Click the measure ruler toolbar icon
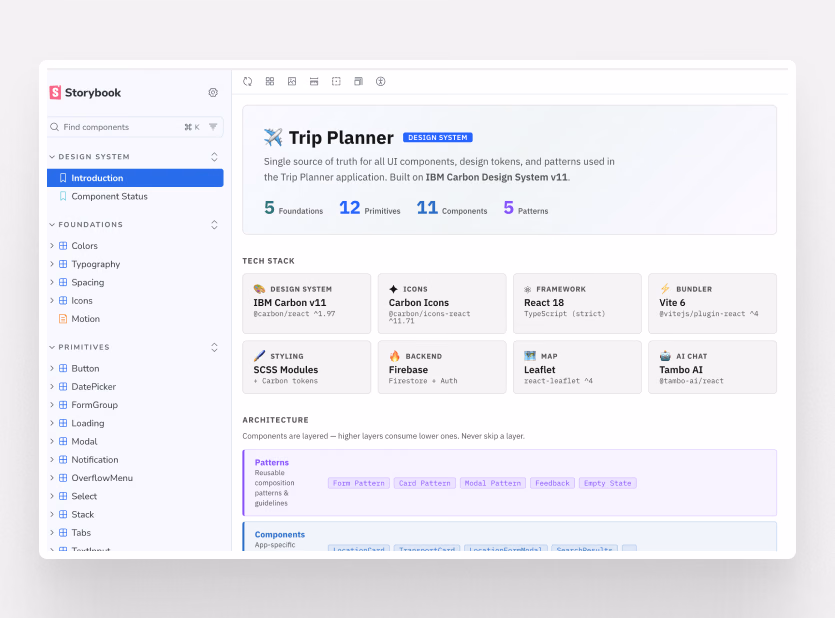835x618 pixels. (314, 81)
